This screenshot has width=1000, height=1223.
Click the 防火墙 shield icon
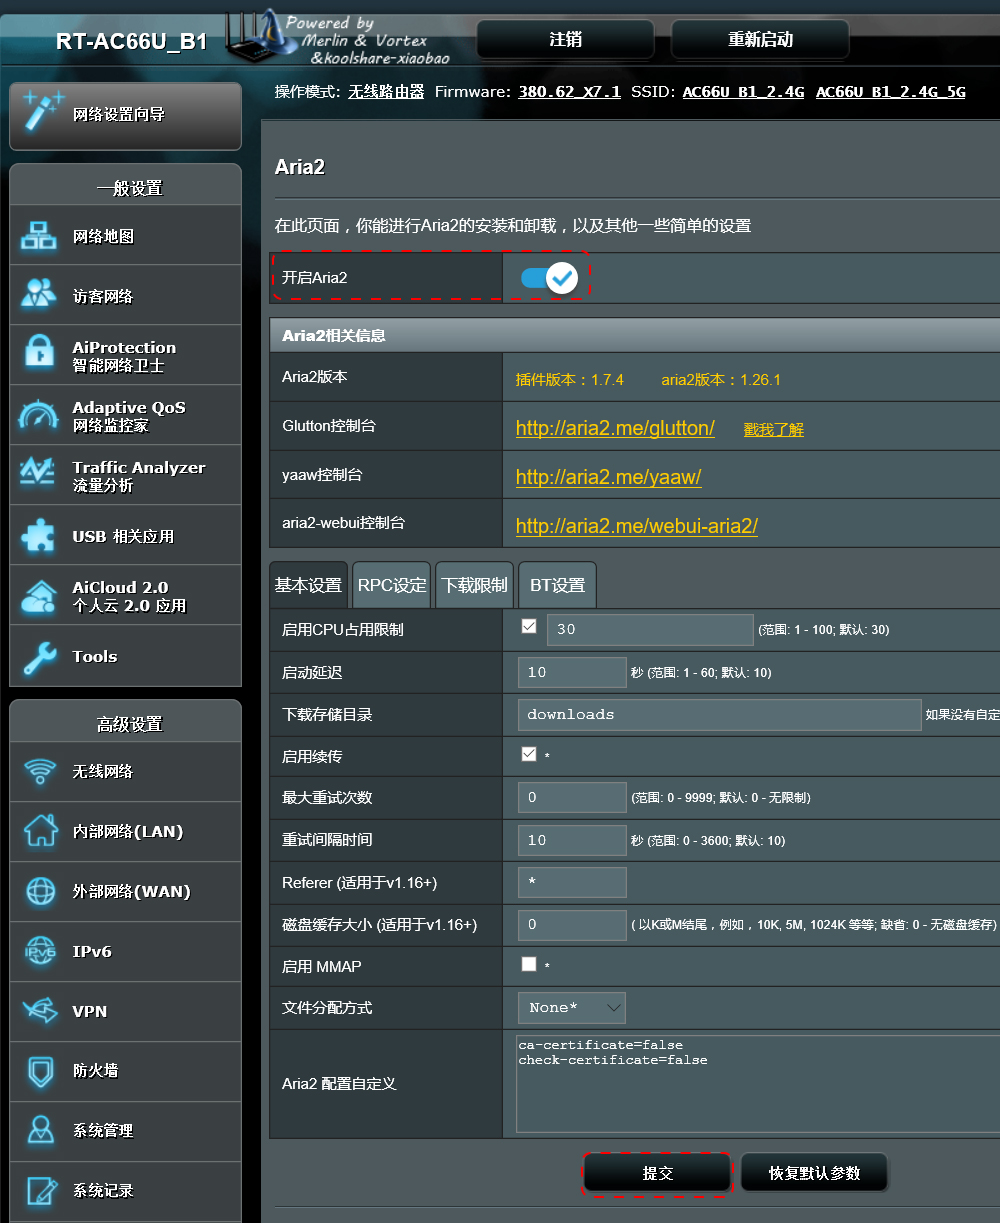click(40, 1071)
